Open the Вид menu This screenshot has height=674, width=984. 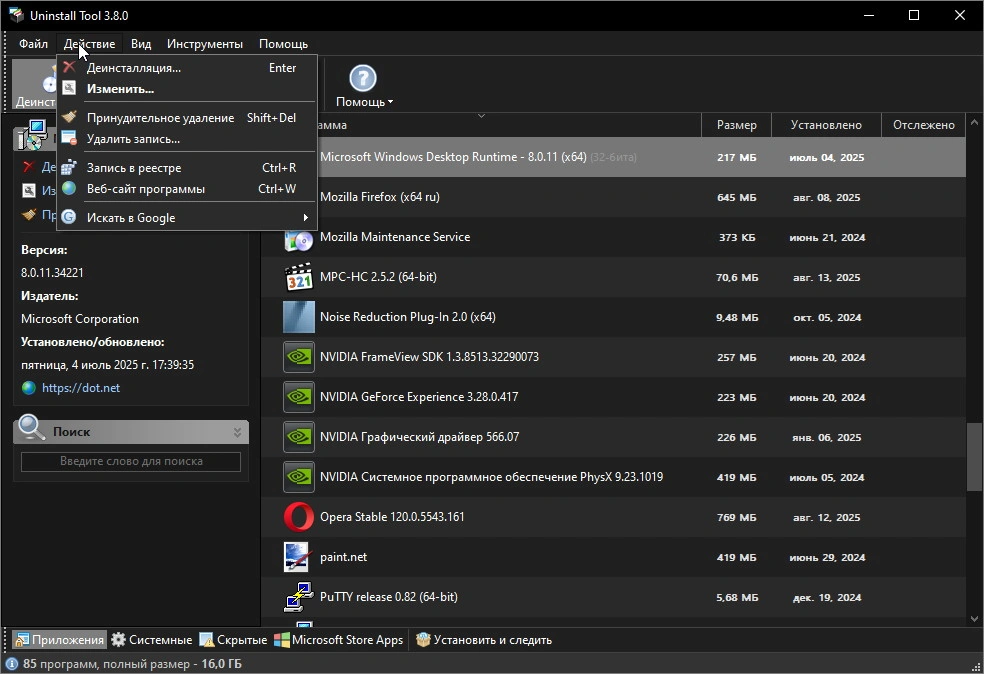[x=141, y=44]
